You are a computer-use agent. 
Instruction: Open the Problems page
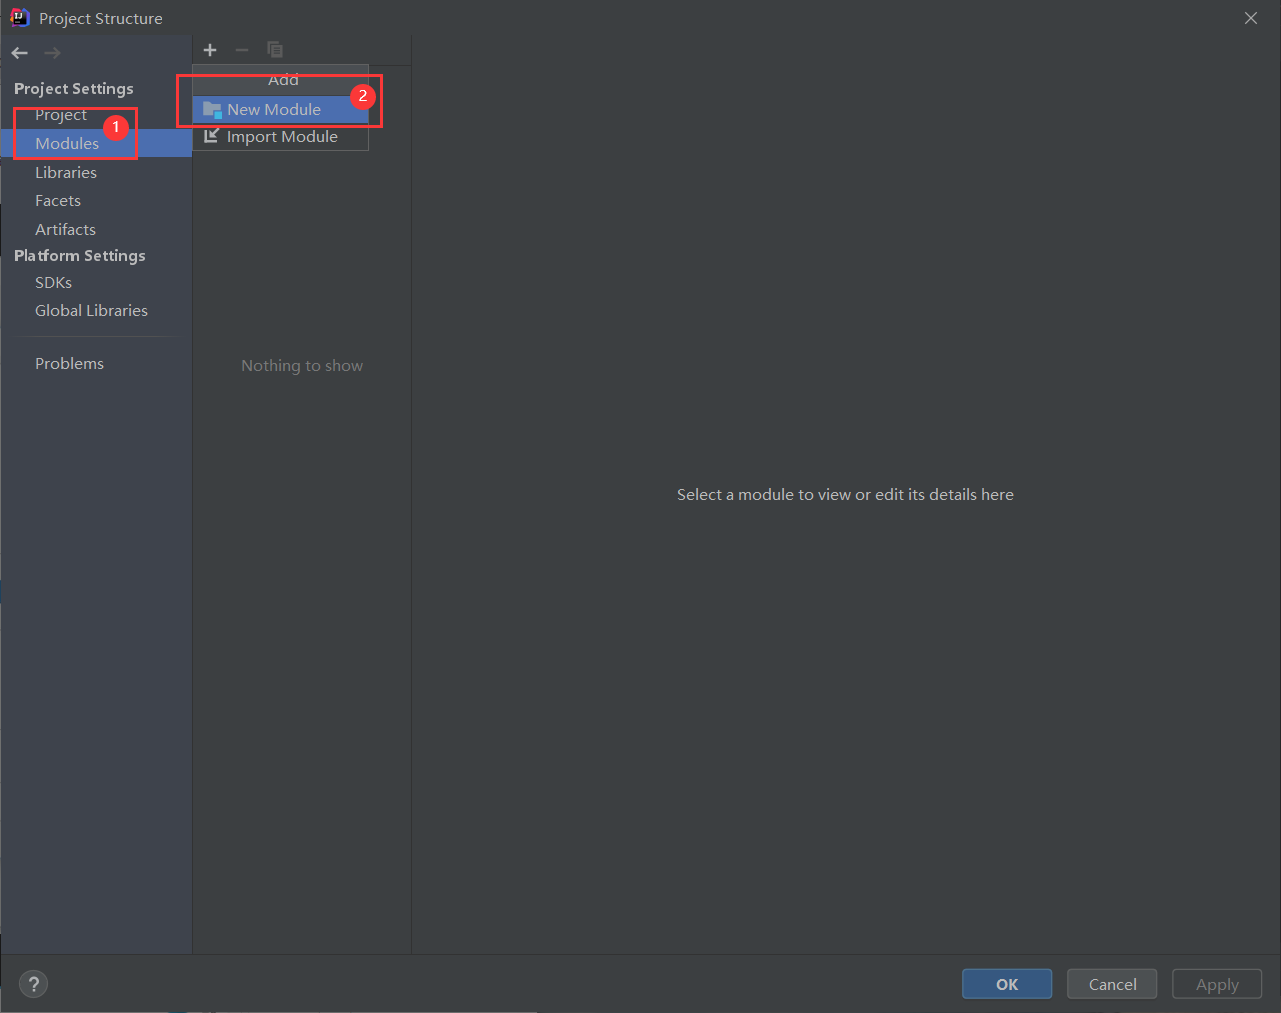69,364
